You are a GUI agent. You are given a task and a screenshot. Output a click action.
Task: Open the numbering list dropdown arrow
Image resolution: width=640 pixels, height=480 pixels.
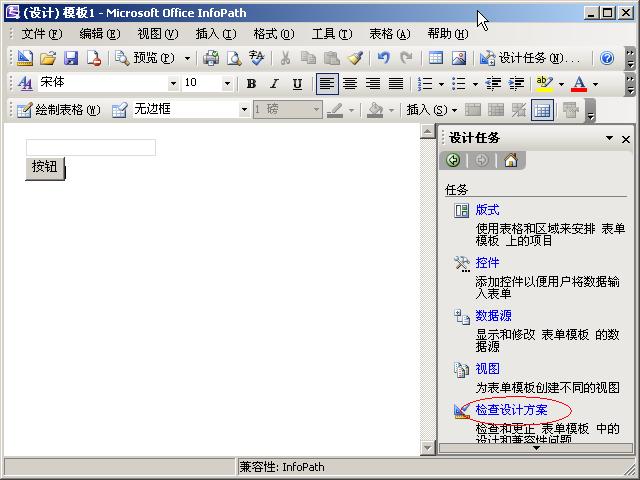pos(441,84)
